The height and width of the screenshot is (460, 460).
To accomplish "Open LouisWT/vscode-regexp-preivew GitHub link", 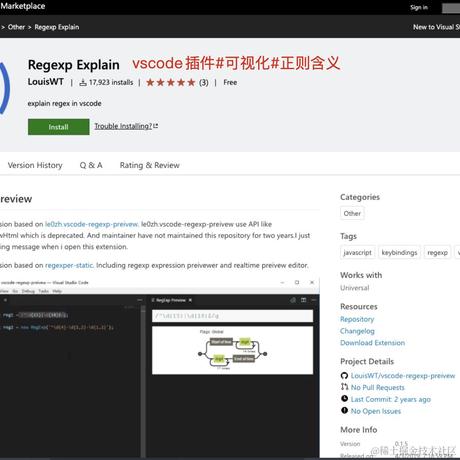I will 403,376.
